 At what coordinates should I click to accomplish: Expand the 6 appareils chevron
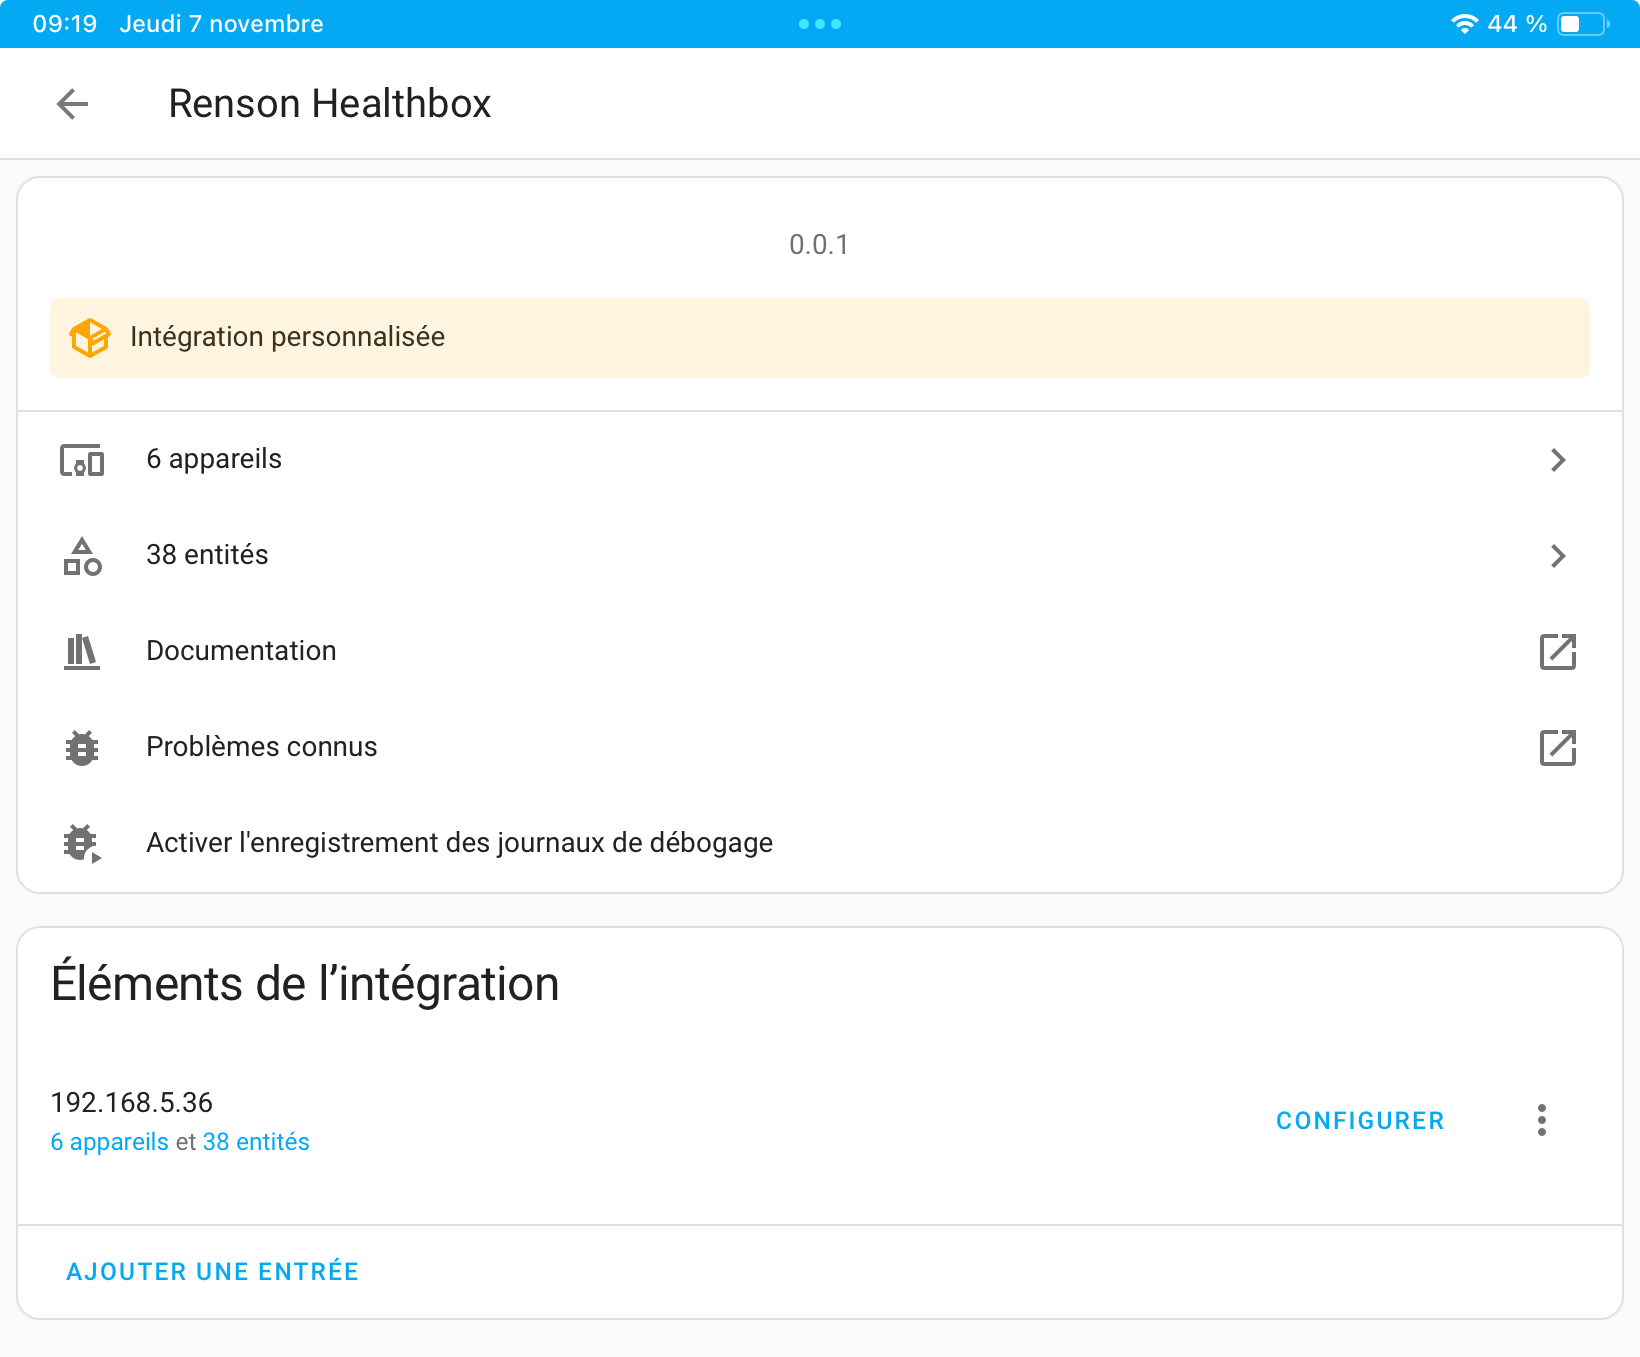pyautogui.click(x=1558, y=460)
